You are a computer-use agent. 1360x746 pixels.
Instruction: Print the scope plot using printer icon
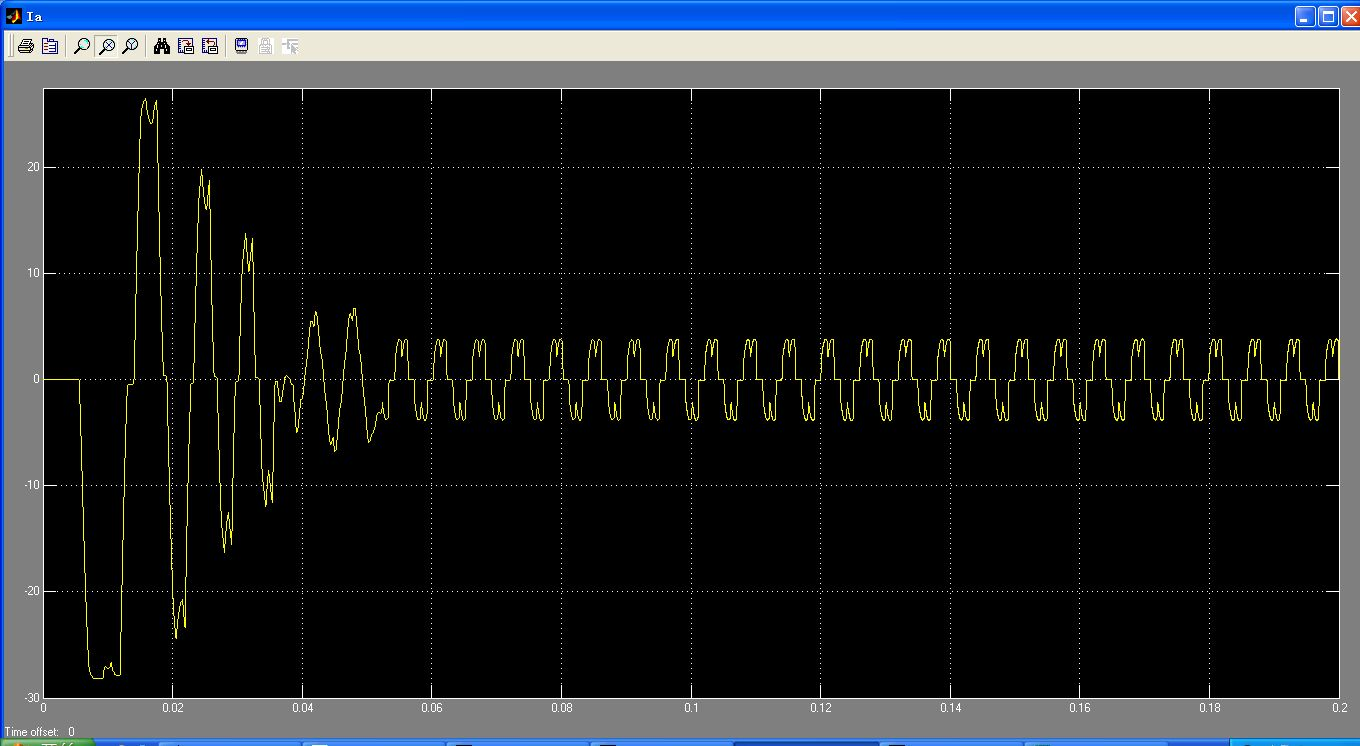(26, 46)
